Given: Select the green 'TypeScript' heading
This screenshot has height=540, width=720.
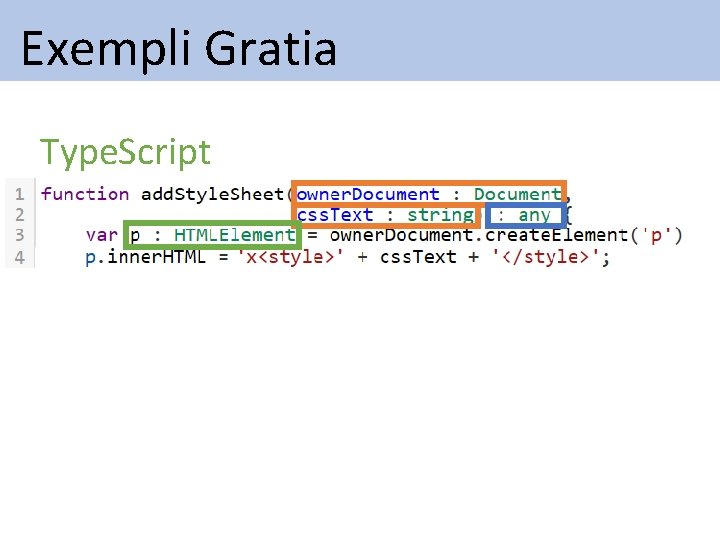Looking at the screenshot, I should coord(125,153).
